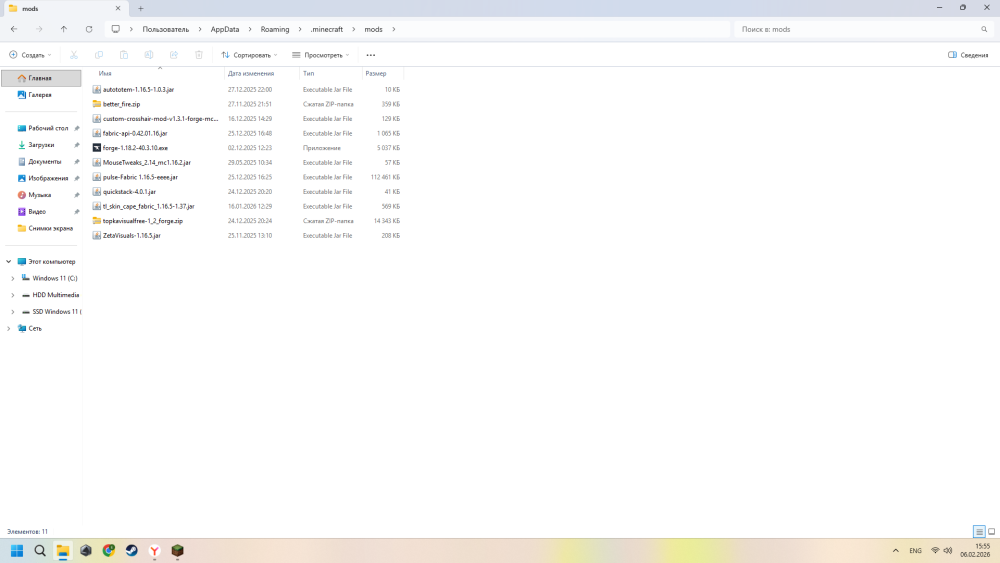Image resolution: width=1000 pixels, height=563 pixels.
Task: Click the volume speaker tray icon
Action: 948,550
